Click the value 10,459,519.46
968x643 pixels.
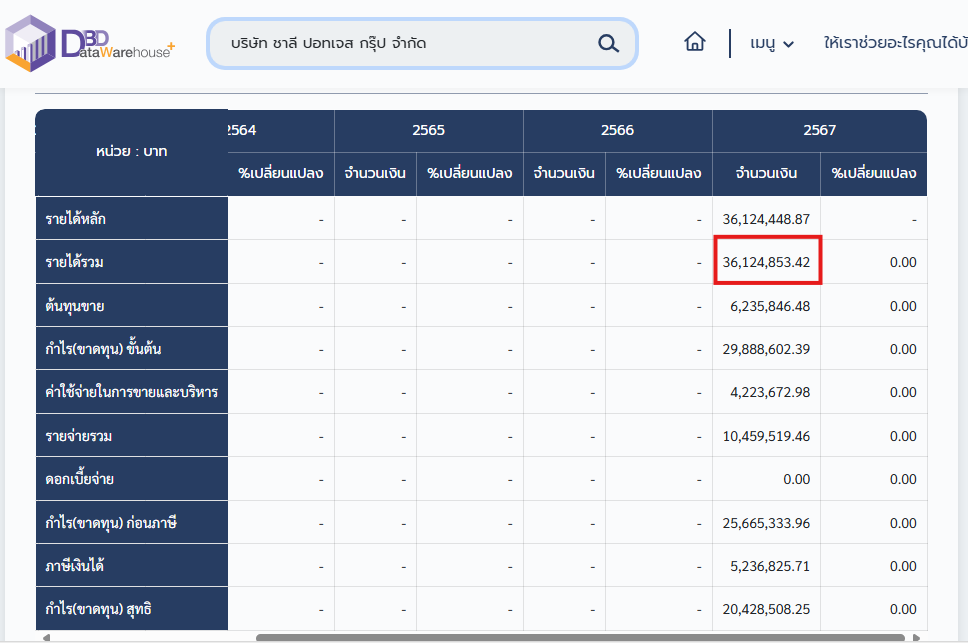coord(766,436)
